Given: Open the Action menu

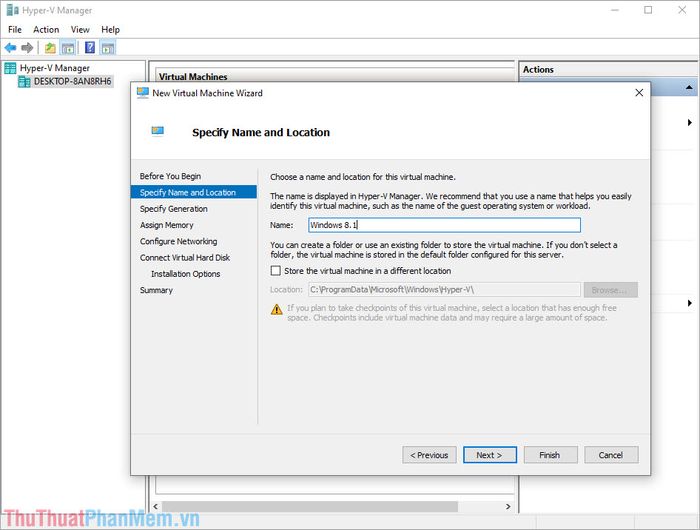Looking at the screenshot, I should tap(46, 29).
